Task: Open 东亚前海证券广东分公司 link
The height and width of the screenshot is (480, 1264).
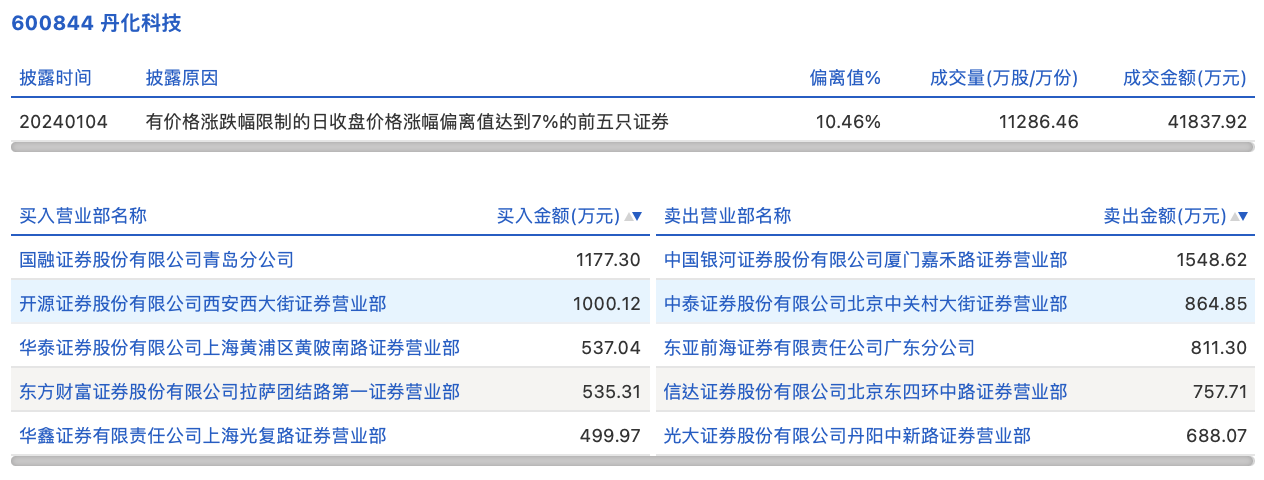Action: [x=820, y=348]
